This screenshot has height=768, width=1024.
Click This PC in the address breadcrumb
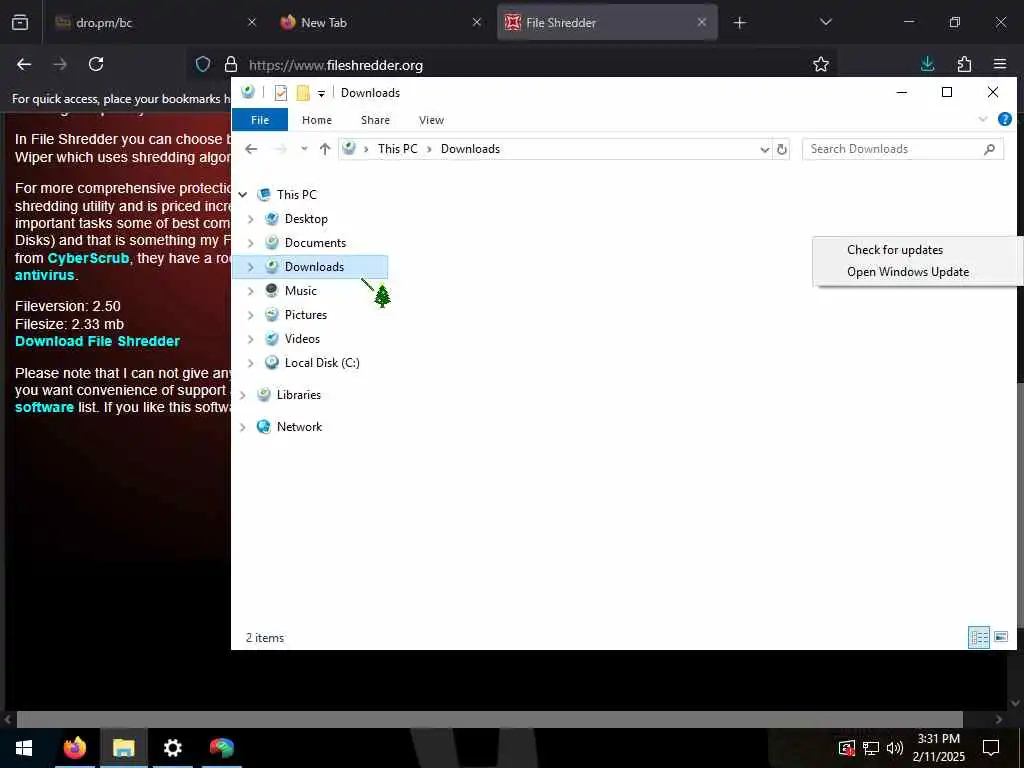(x=397, y=149)
